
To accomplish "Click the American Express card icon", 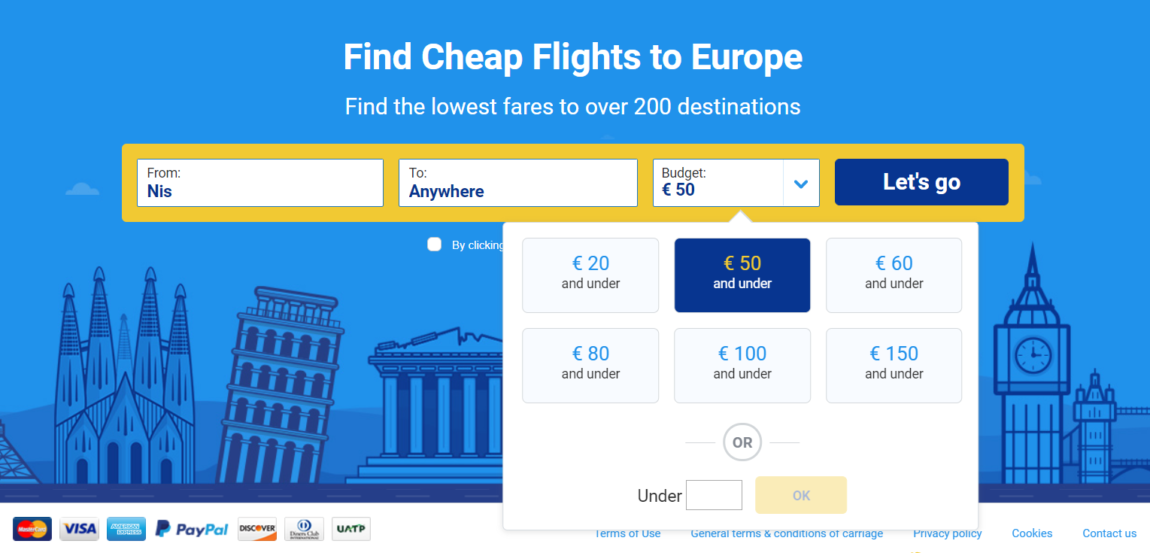I will (x=126, y=529).
